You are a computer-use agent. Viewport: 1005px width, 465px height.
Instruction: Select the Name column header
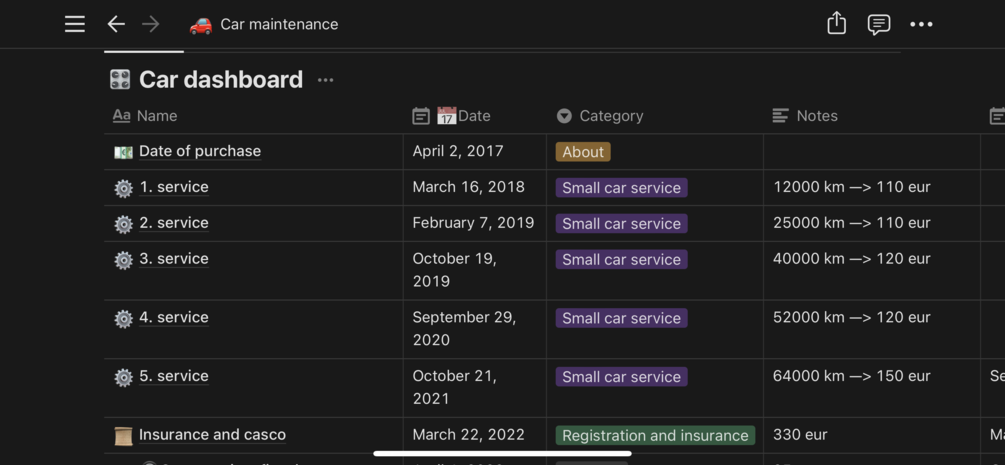point(156,116)
